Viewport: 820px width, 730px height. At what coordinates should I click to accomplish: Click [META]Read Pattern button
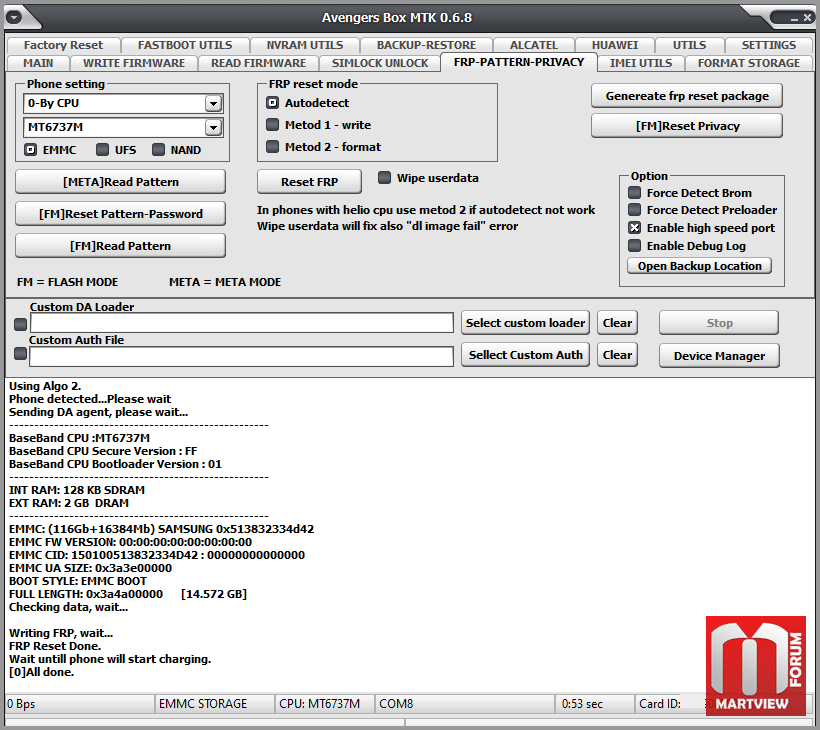(121, 181)
